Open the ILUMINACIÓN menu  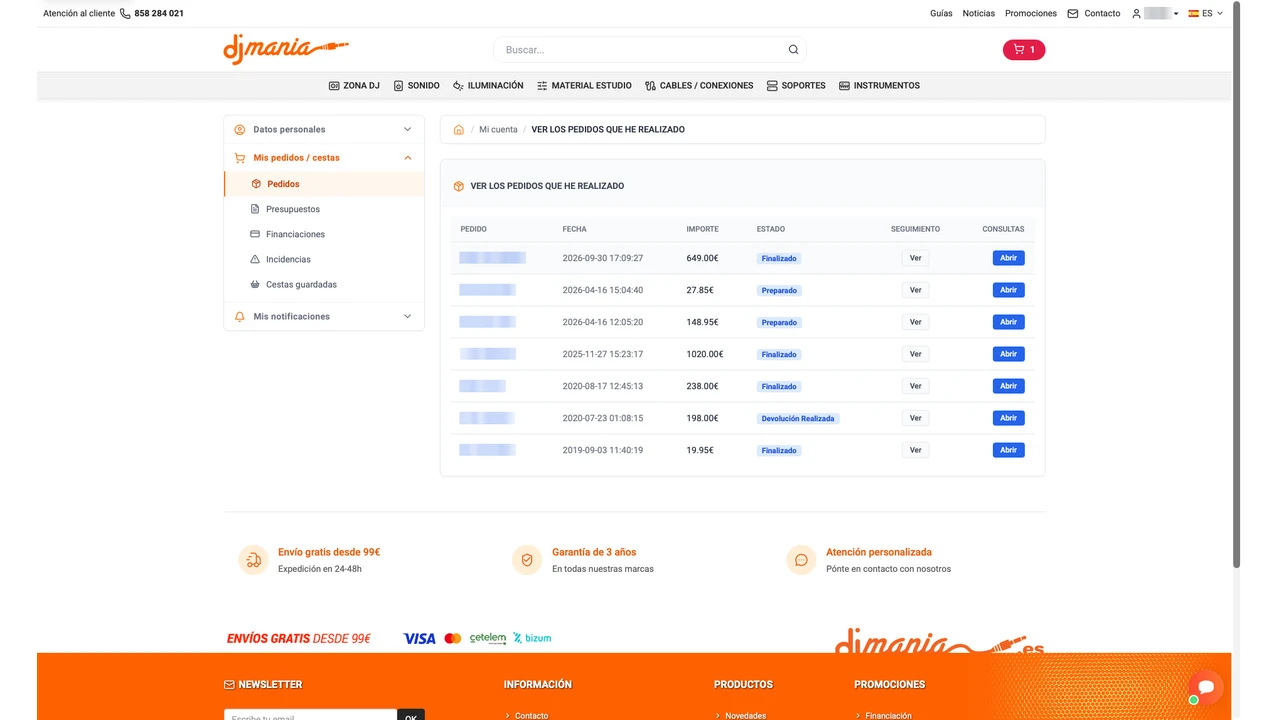coord(488,86)
